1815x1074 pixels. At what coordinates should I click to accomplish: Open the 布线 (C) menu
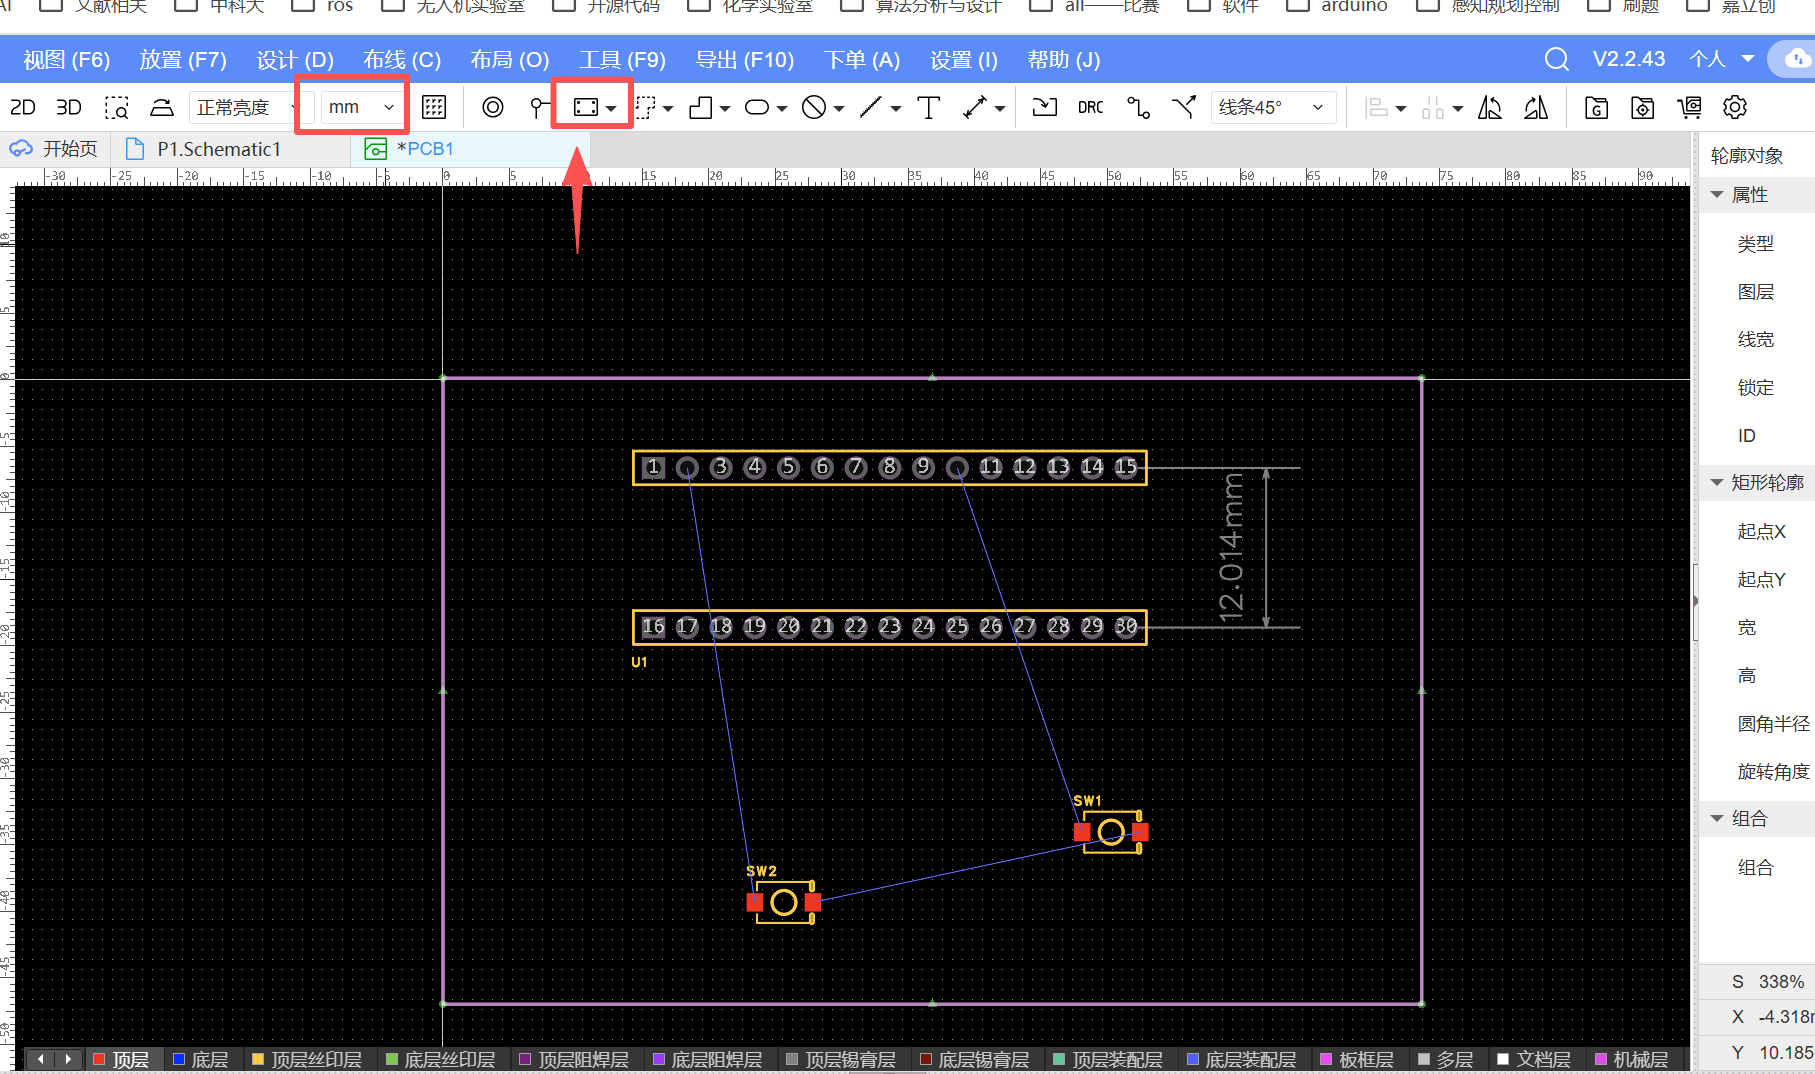(x=402, y=60)
